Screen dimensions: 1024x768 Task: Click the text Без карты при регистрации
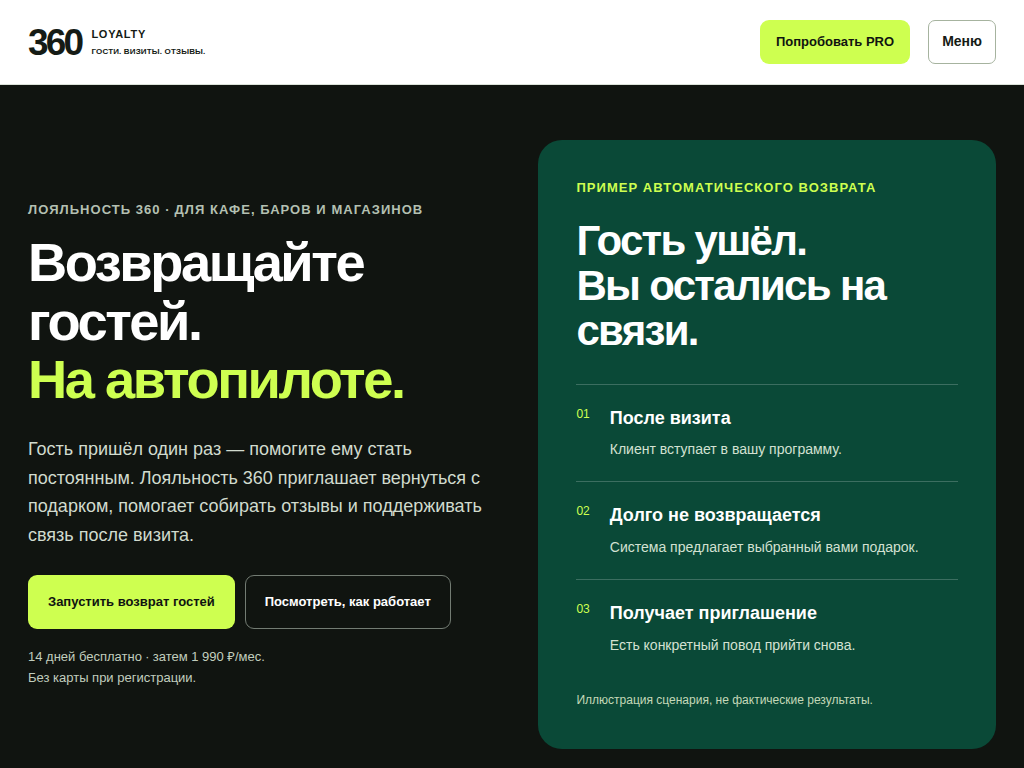tap(112, 678)
